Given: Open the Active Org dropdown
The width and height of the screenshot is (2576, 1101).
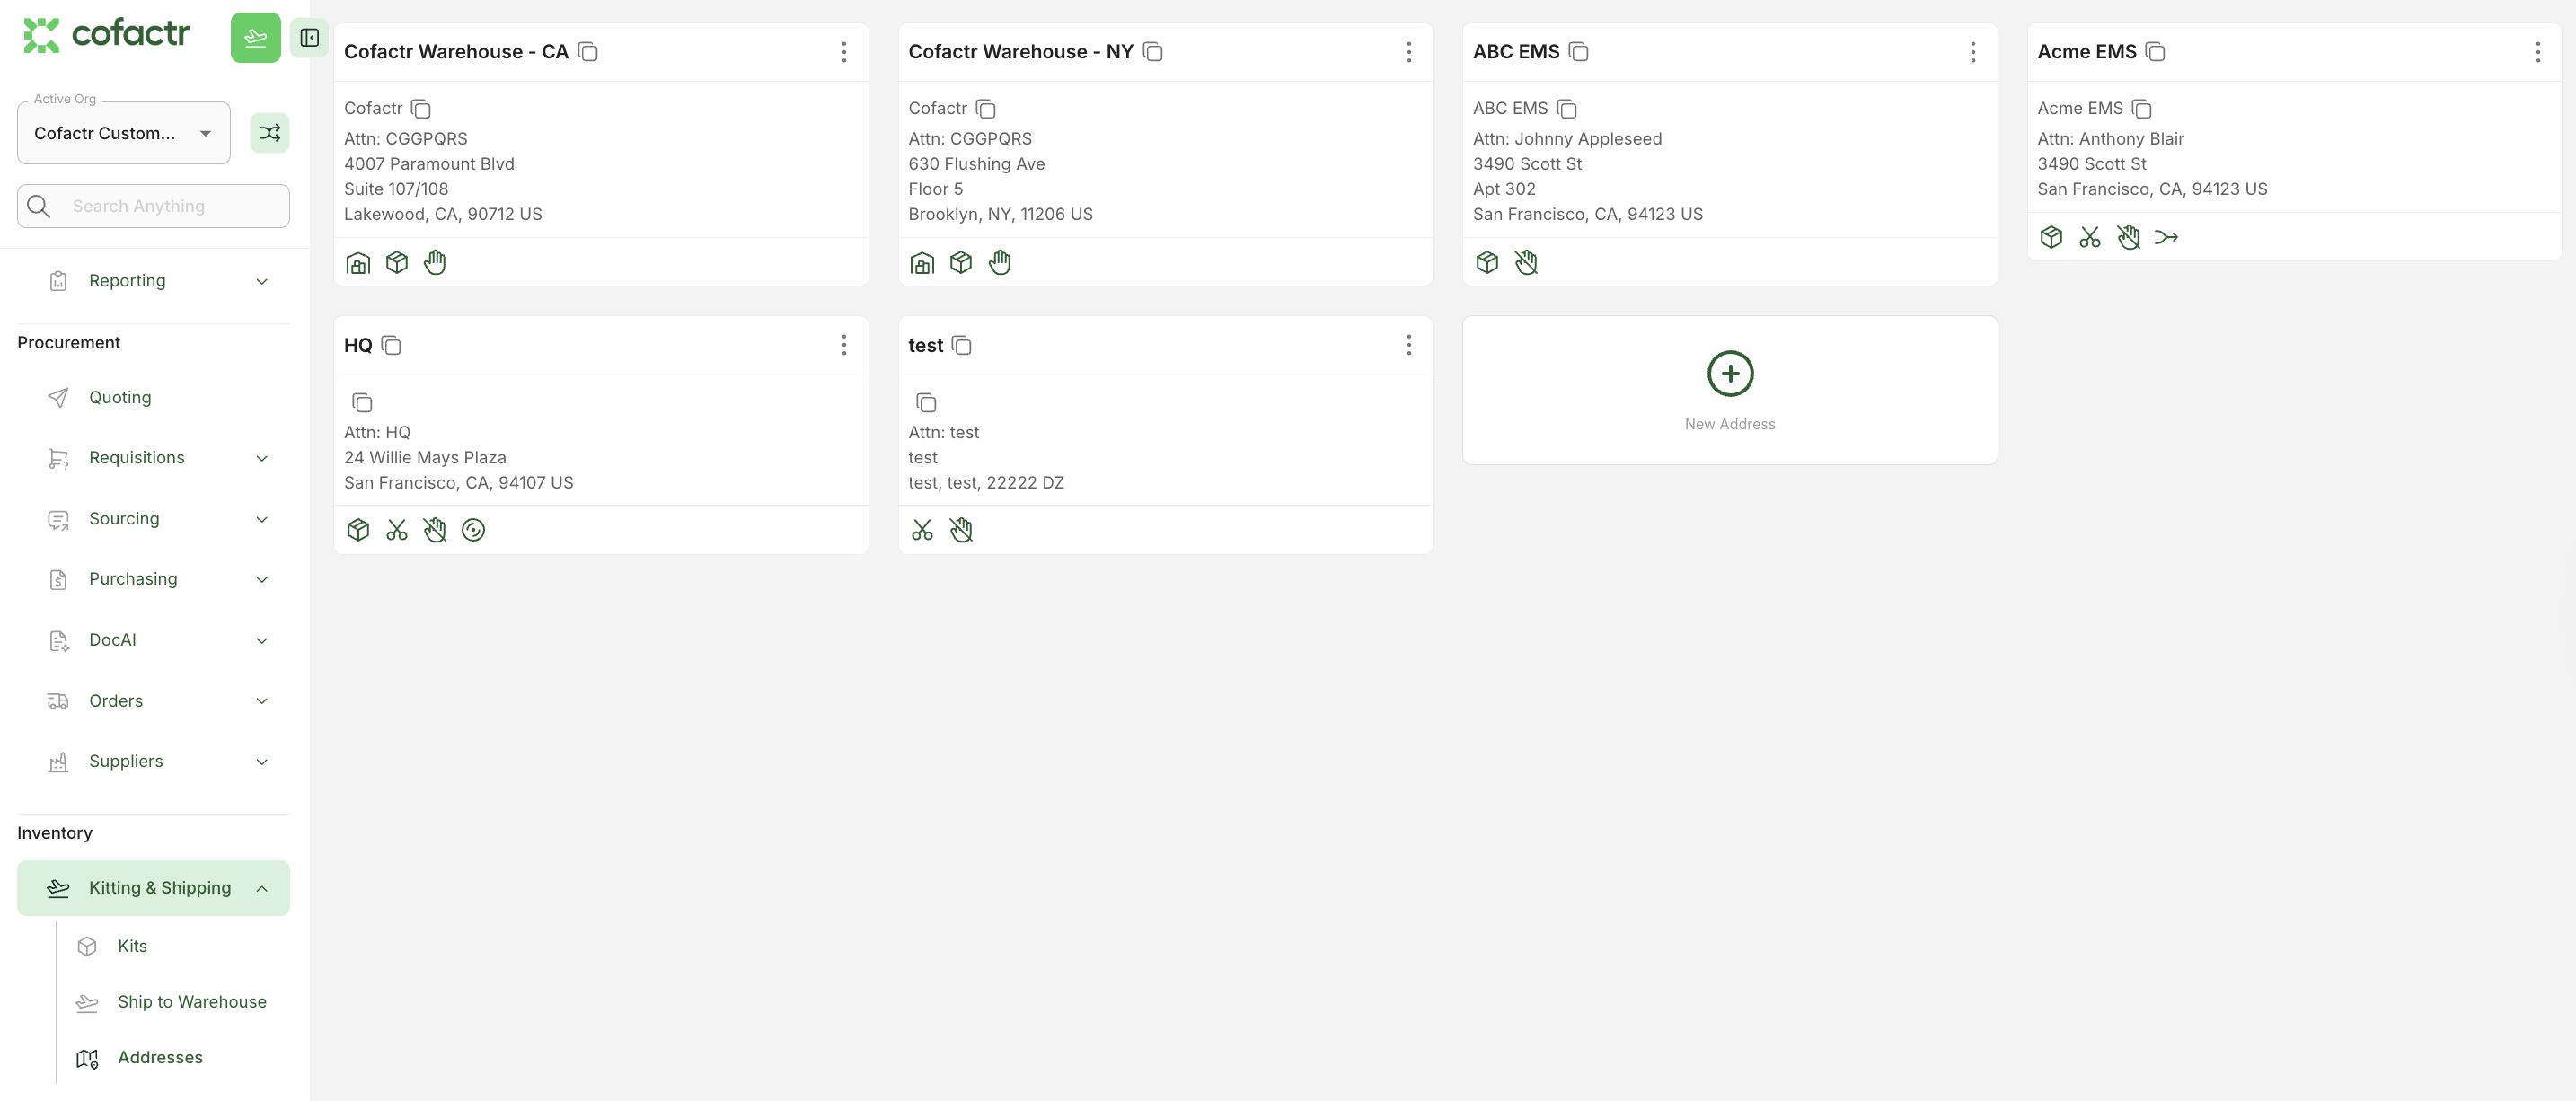Looking at the screenshot, I should coord(124,133).
